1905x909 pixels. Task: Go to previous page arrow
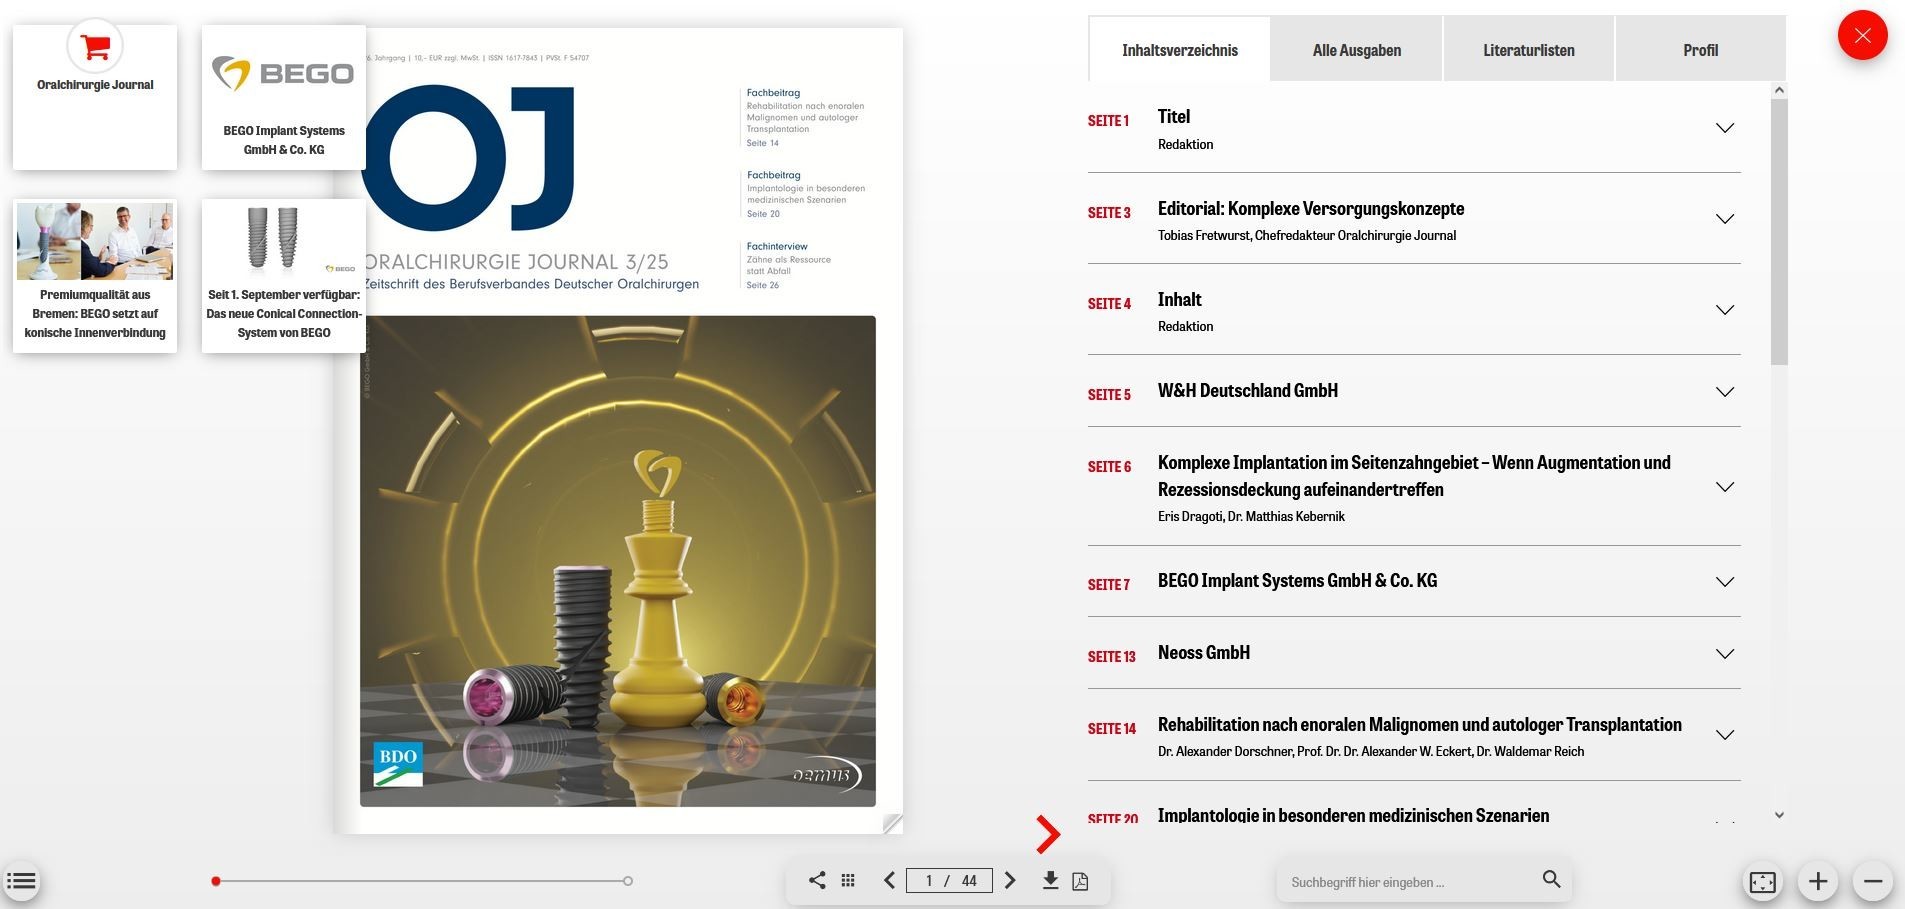point(889,880)
